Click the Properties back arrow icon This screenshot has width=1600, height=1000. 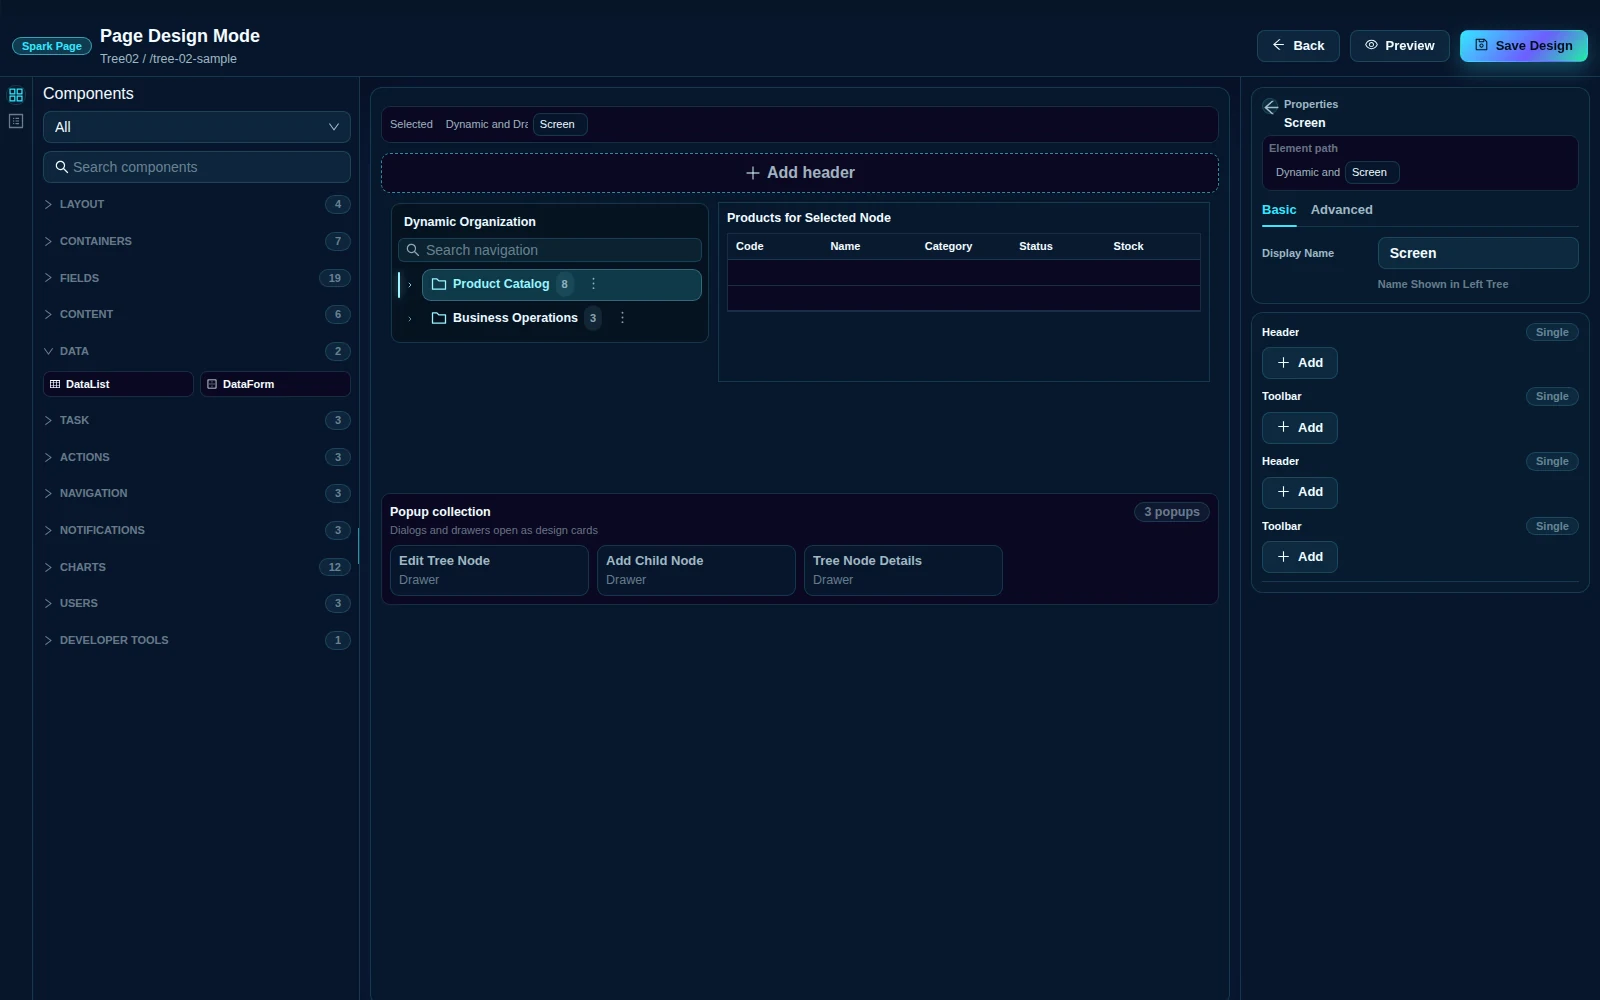[x=1271, y=107]
